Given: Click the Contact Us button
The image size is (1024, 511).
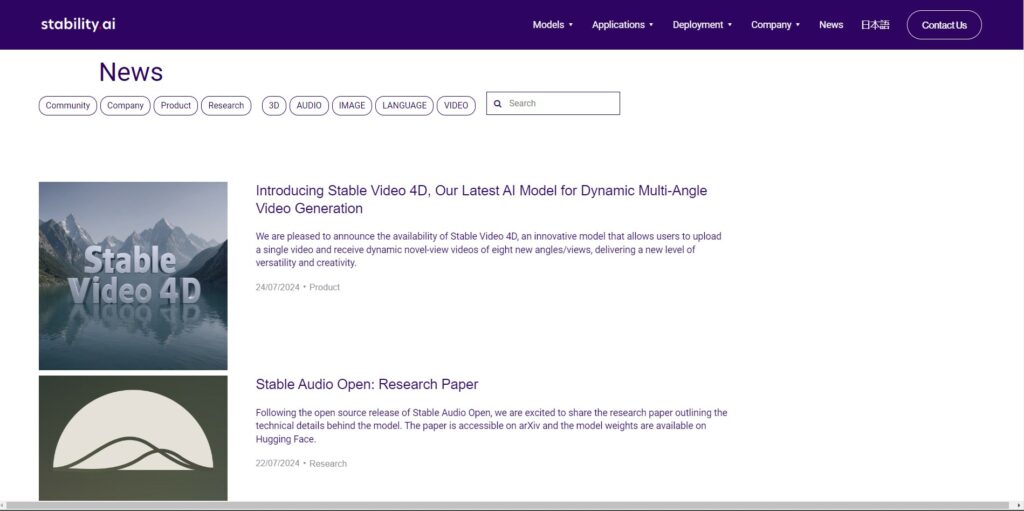Looking at the screenshot, I should click(944, 25).
